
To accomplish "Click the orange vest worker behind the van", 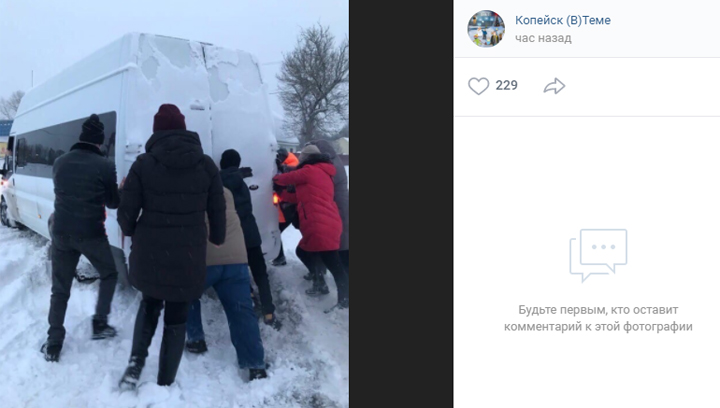I will (x=286, y=193).
